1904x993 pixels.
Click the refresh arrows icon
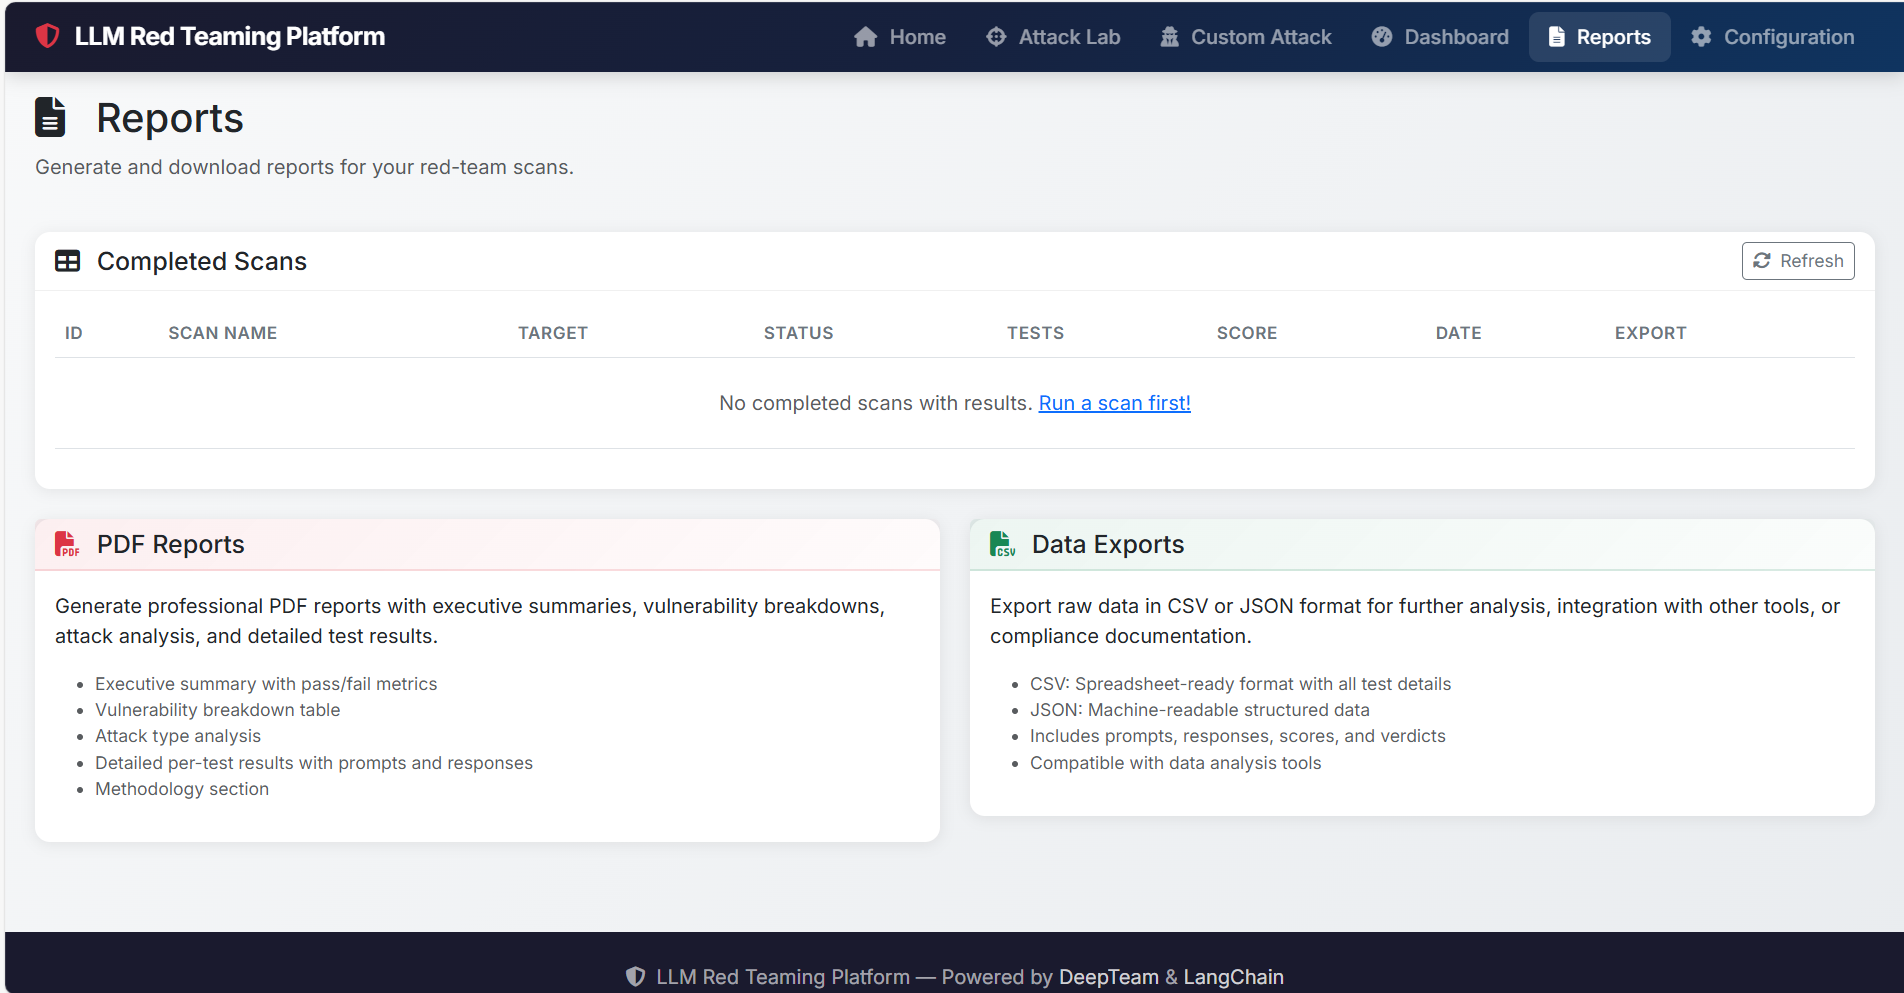(x=1762, y=261)
